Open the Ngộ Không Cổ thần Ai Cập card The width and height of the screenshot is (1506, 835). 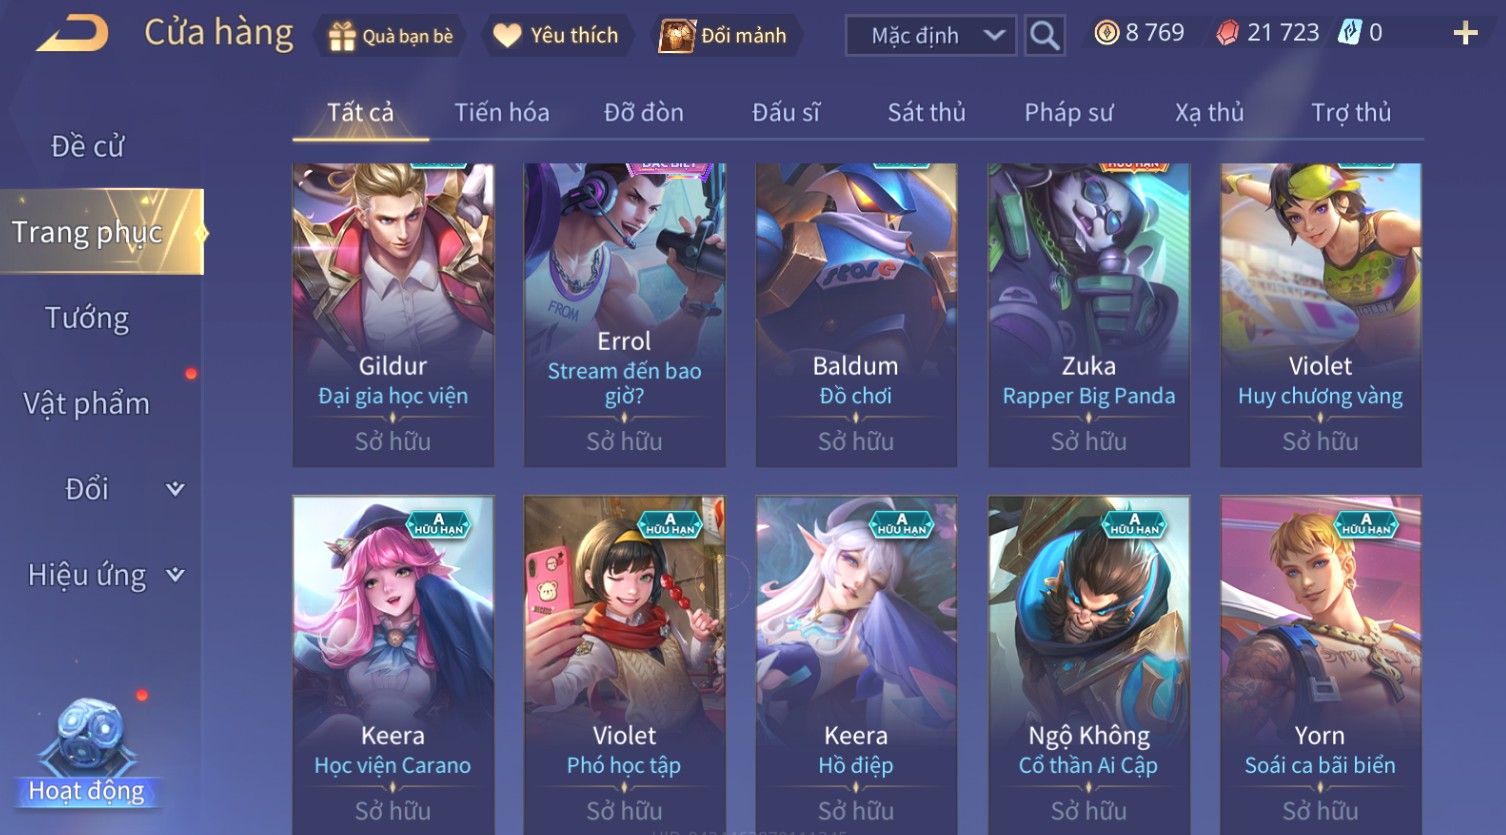coord(1088,664)
